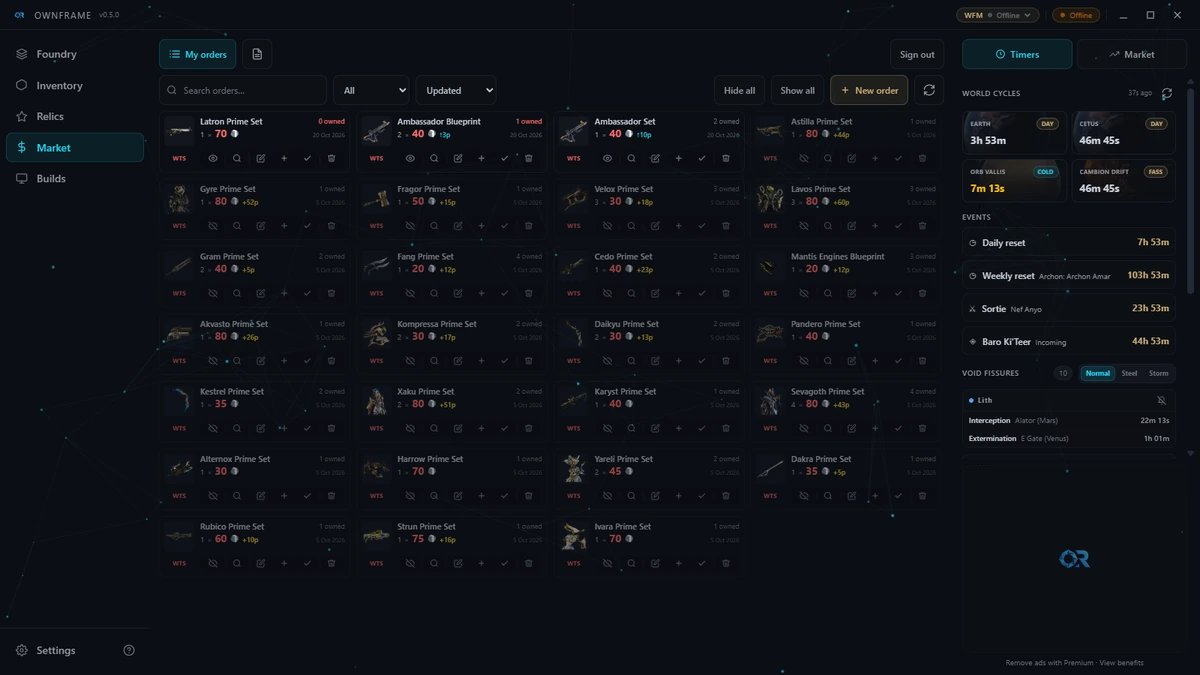Select the Steel void fissure filter
Screen dimensions: 1200x675
(1129, 373)
